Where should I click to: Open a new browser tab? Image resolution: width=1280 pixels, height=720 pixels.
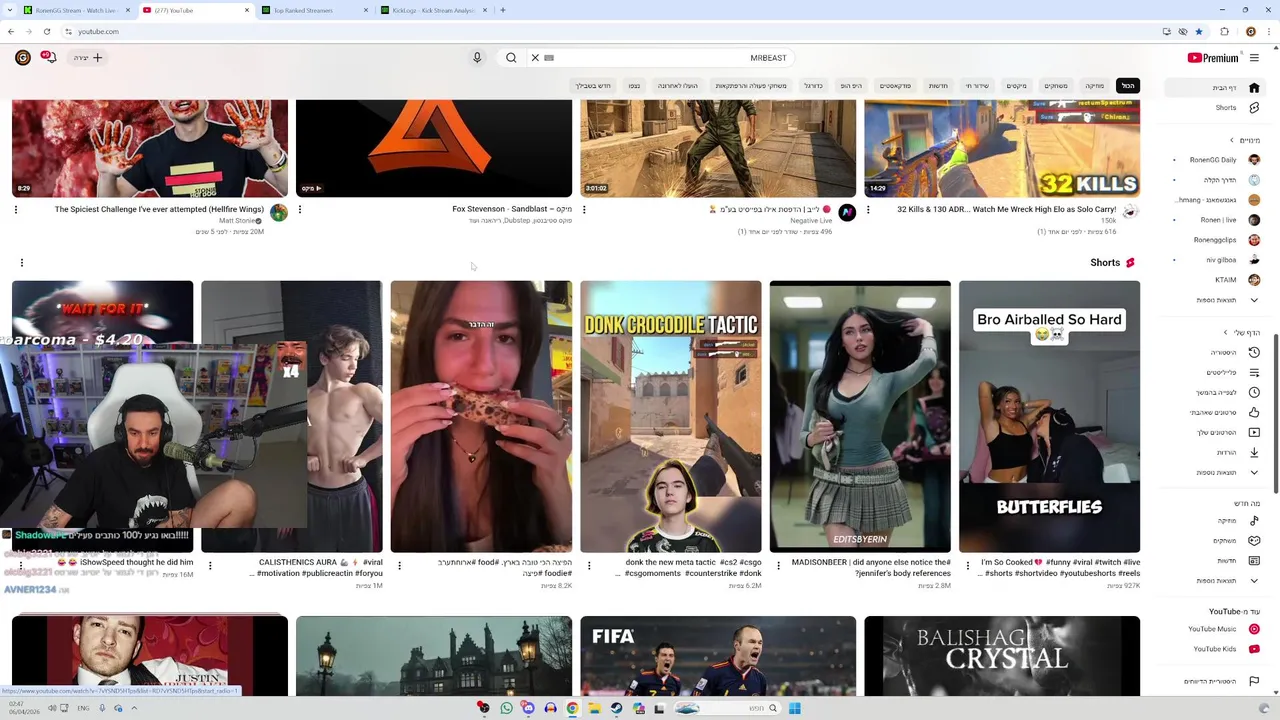[x=503, y=10]
